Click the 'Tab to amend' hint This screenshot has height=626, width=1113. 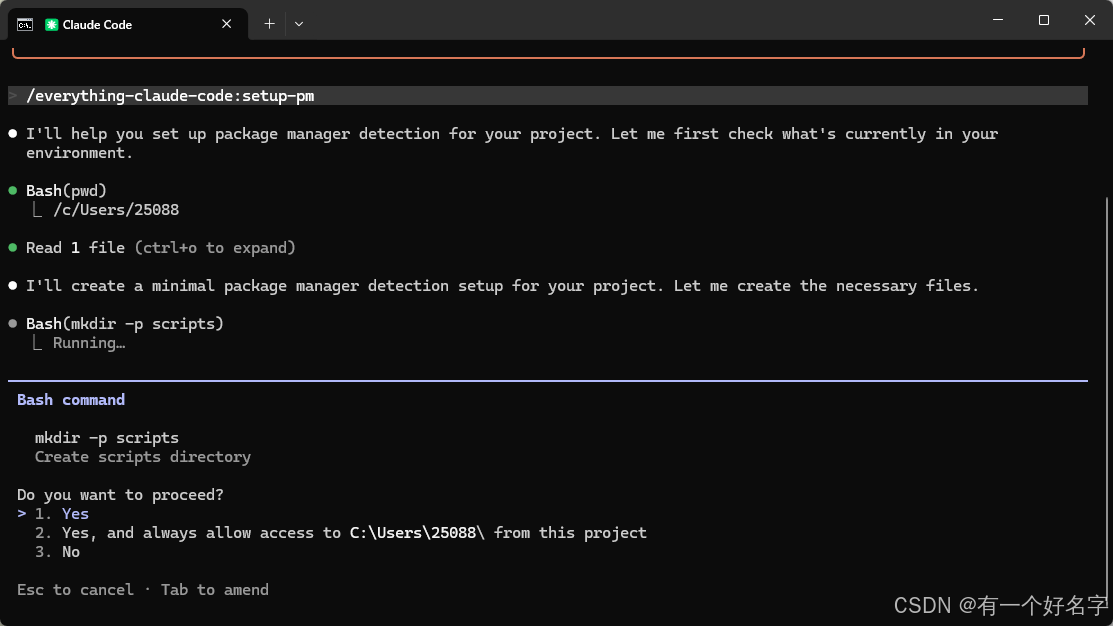pos(214,590)
